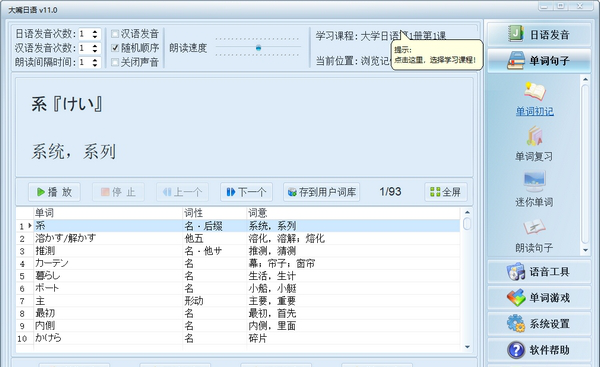The width and height of the screenshot is (600, 381).
Task: Click the 形动 part-of-speech cell
Action: 194,301
